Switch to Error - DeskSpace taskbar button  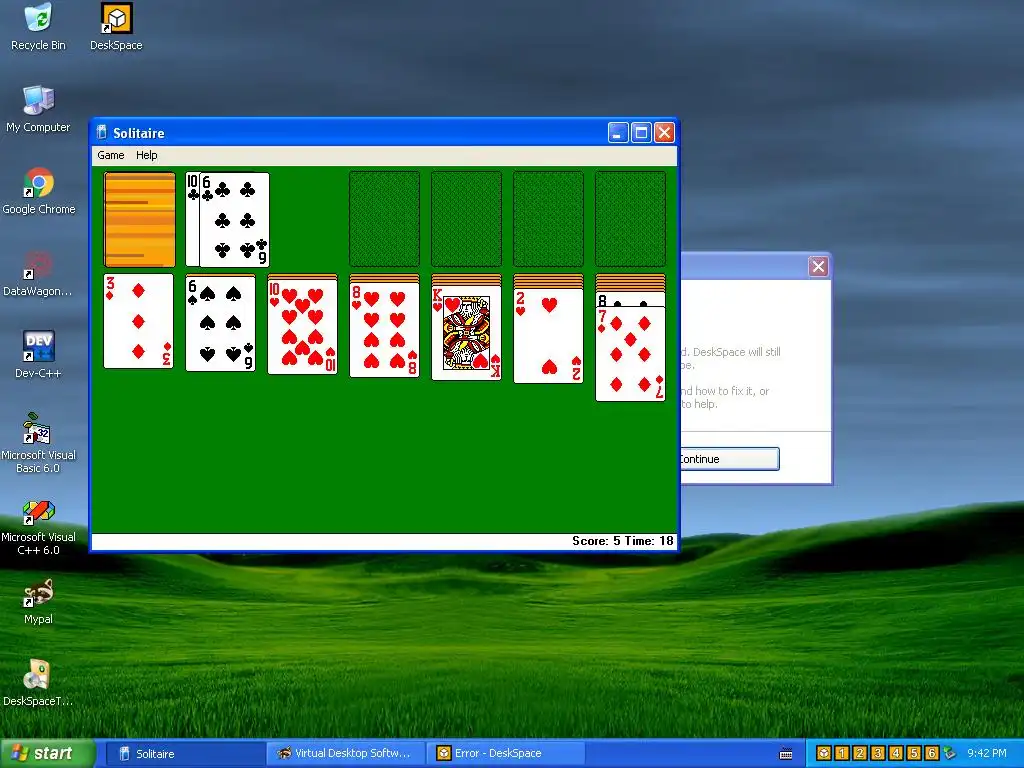pyautogui.click(x=505, y=754)
